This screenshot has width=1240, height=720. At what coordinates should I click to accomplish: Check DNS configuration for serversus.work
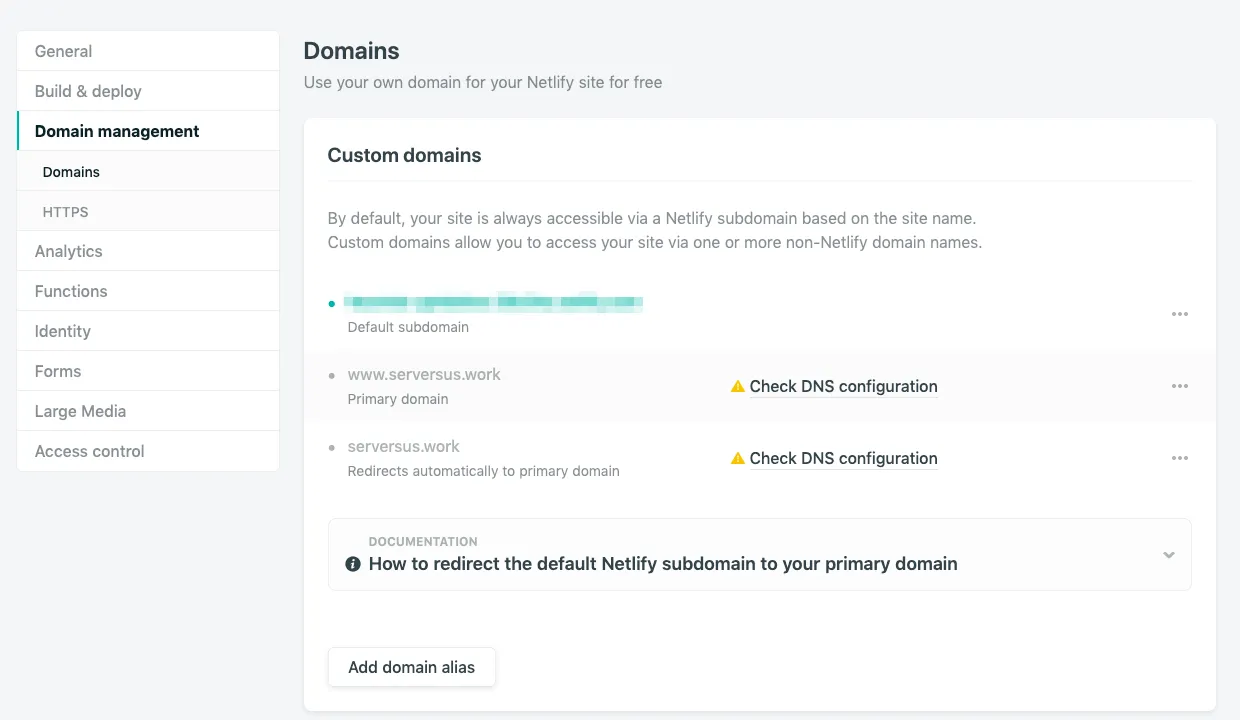coord(844,458)
